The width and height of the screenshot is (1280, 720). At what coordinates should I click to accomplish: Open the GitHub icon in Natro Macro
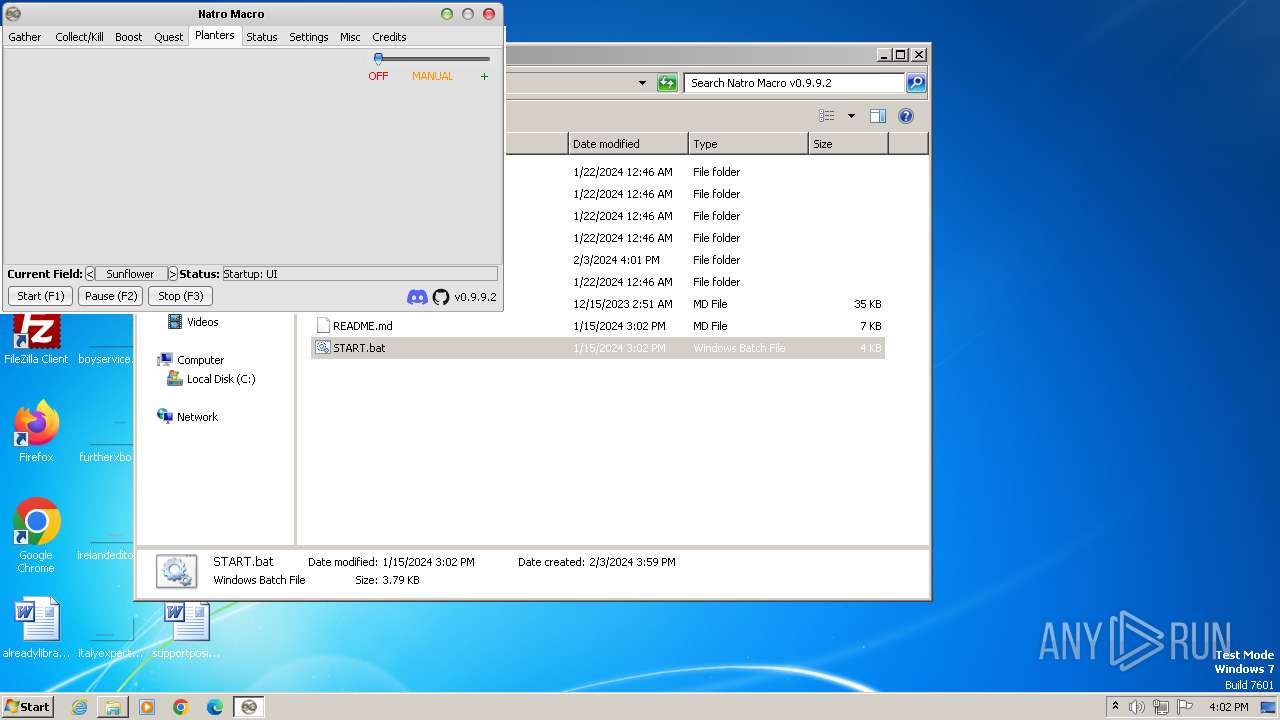(x=441, y=297)
